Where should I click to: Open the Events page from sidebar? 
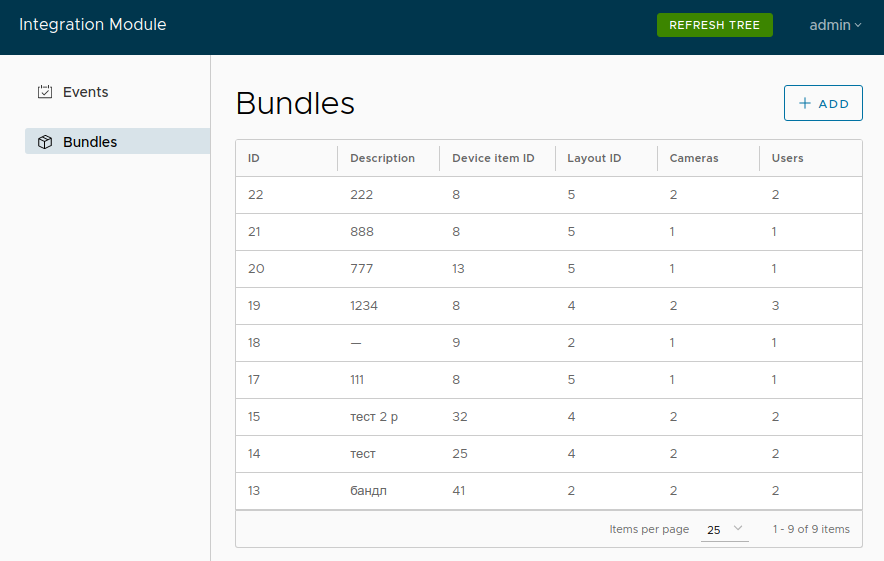tap(85, 92)
